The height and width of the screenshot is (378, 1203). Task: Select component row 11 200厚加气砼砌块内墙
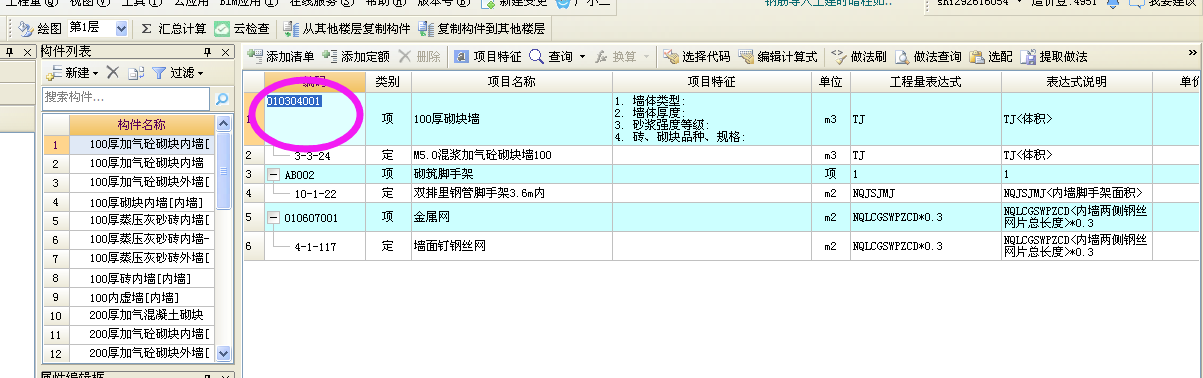[x=141, y=334]
